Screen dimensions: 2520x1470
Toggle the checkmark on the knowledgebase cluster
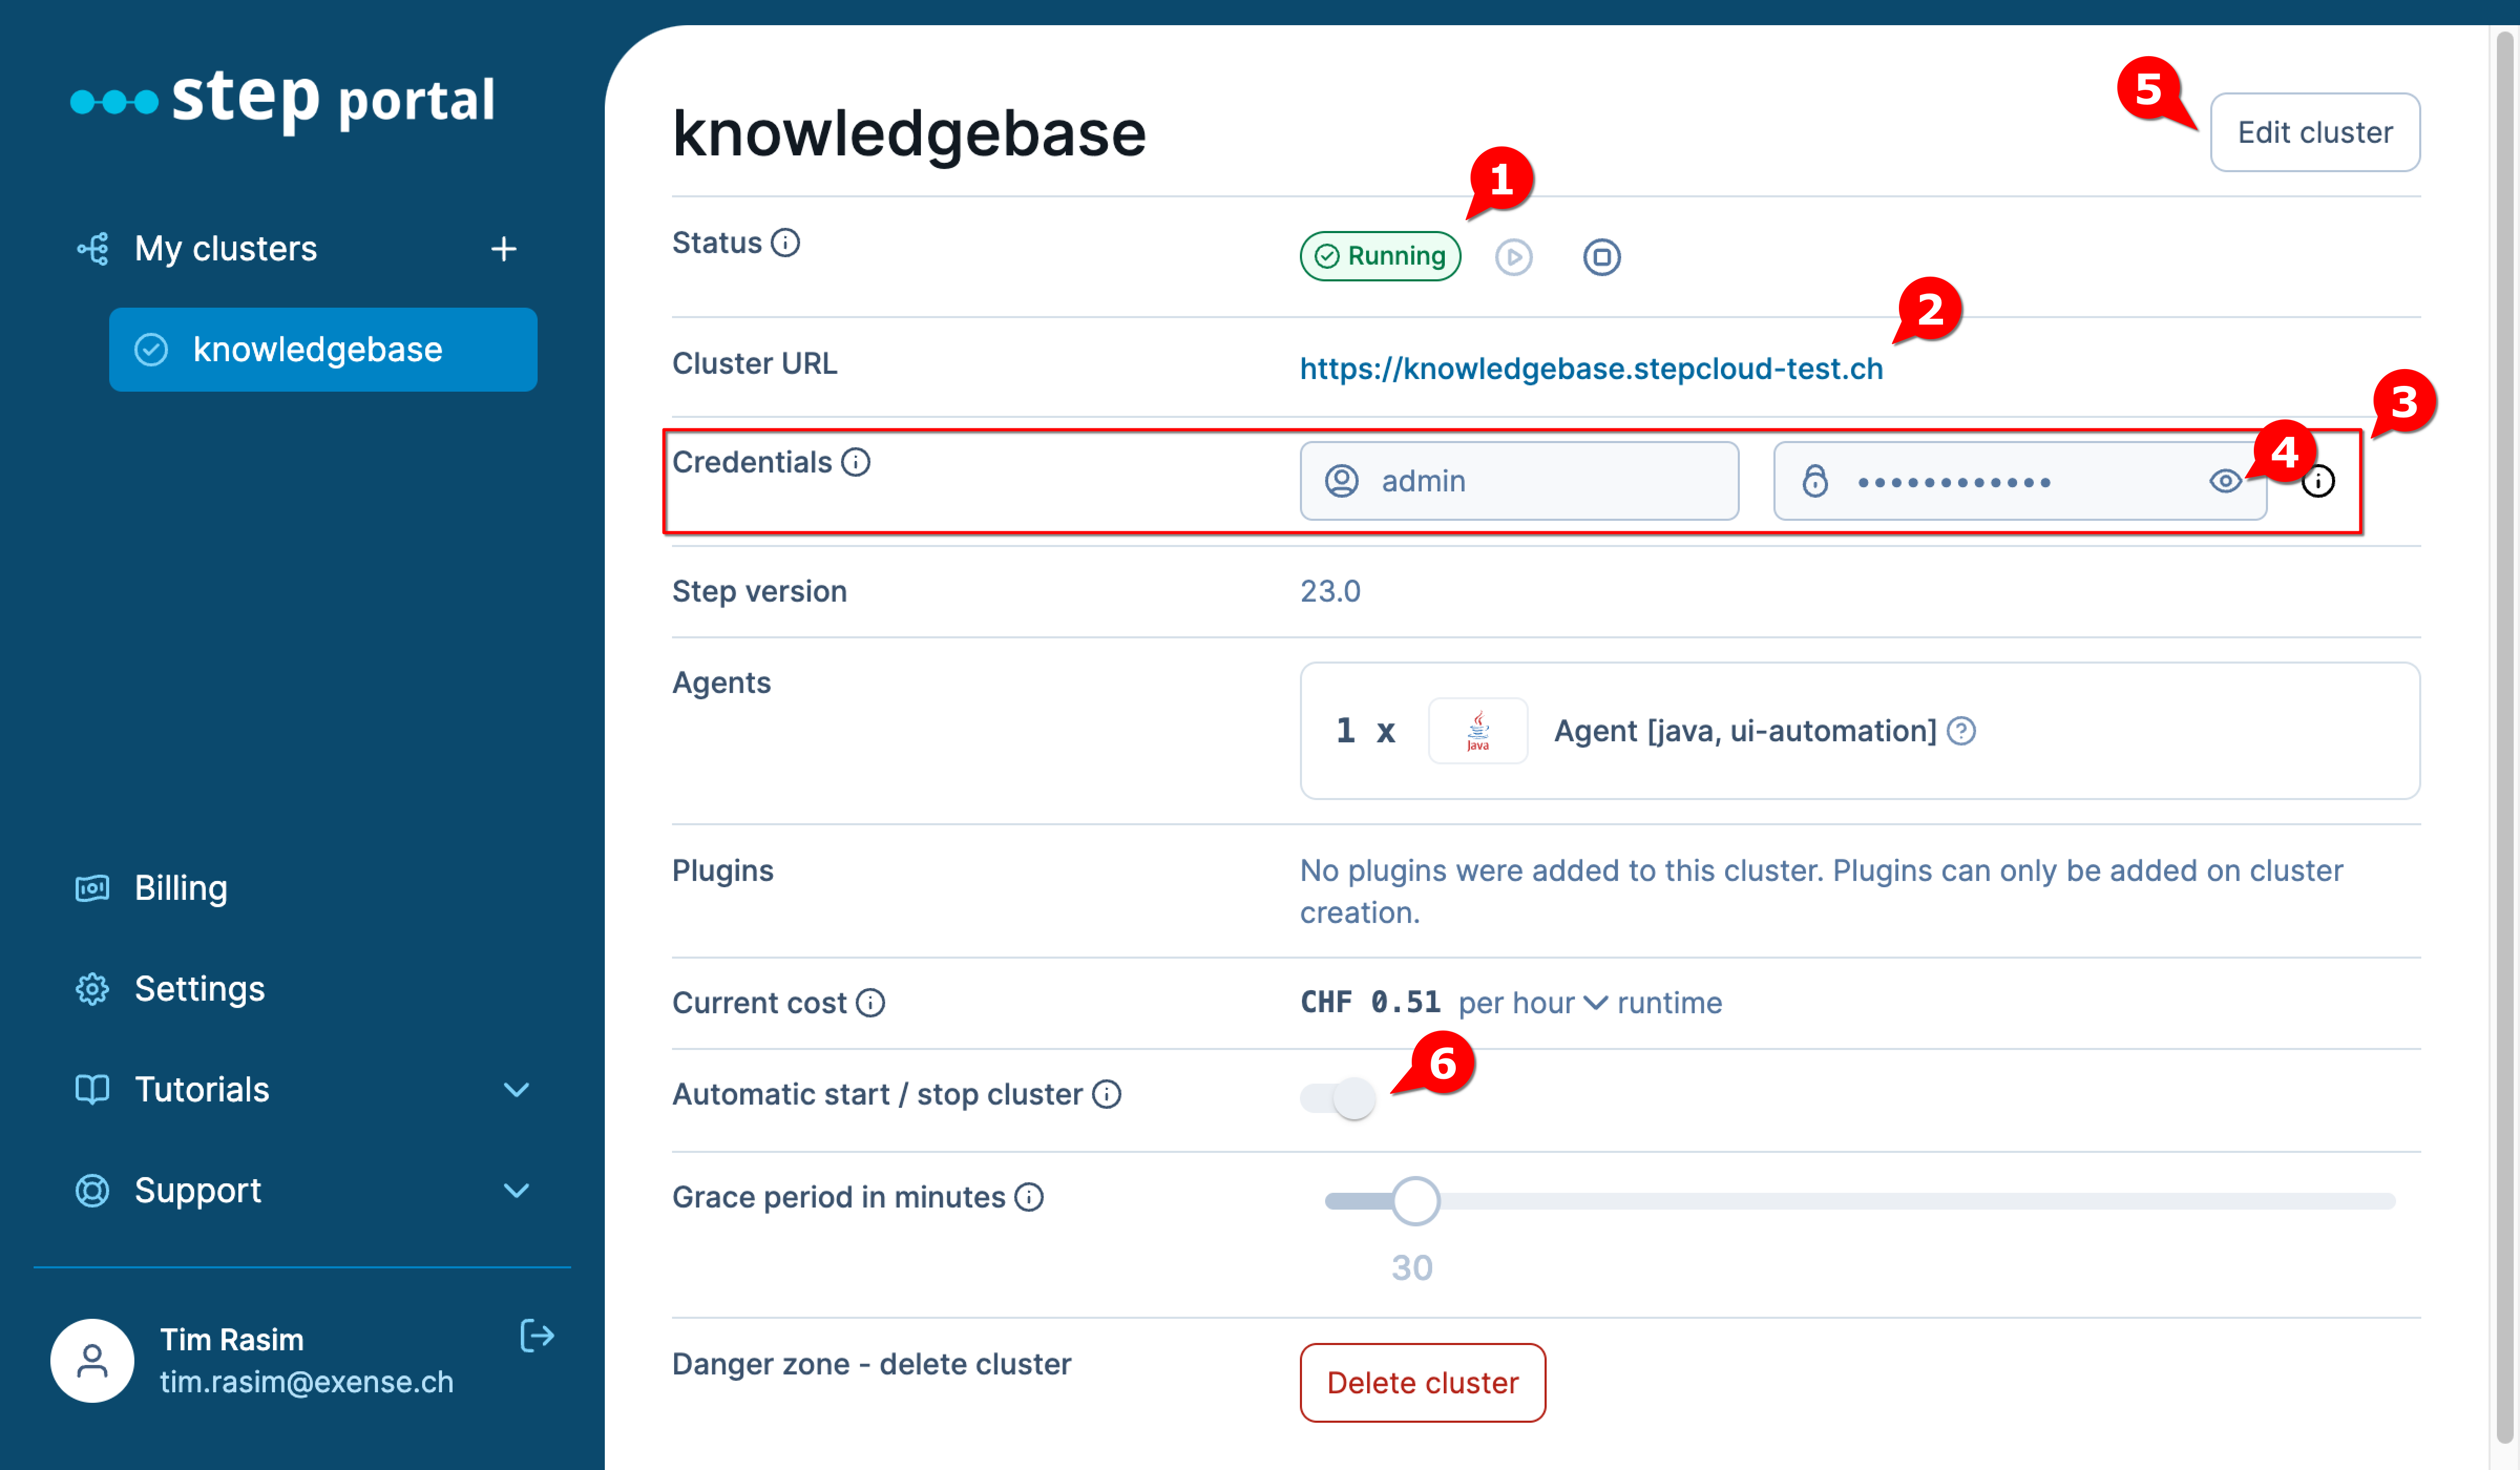151,349
